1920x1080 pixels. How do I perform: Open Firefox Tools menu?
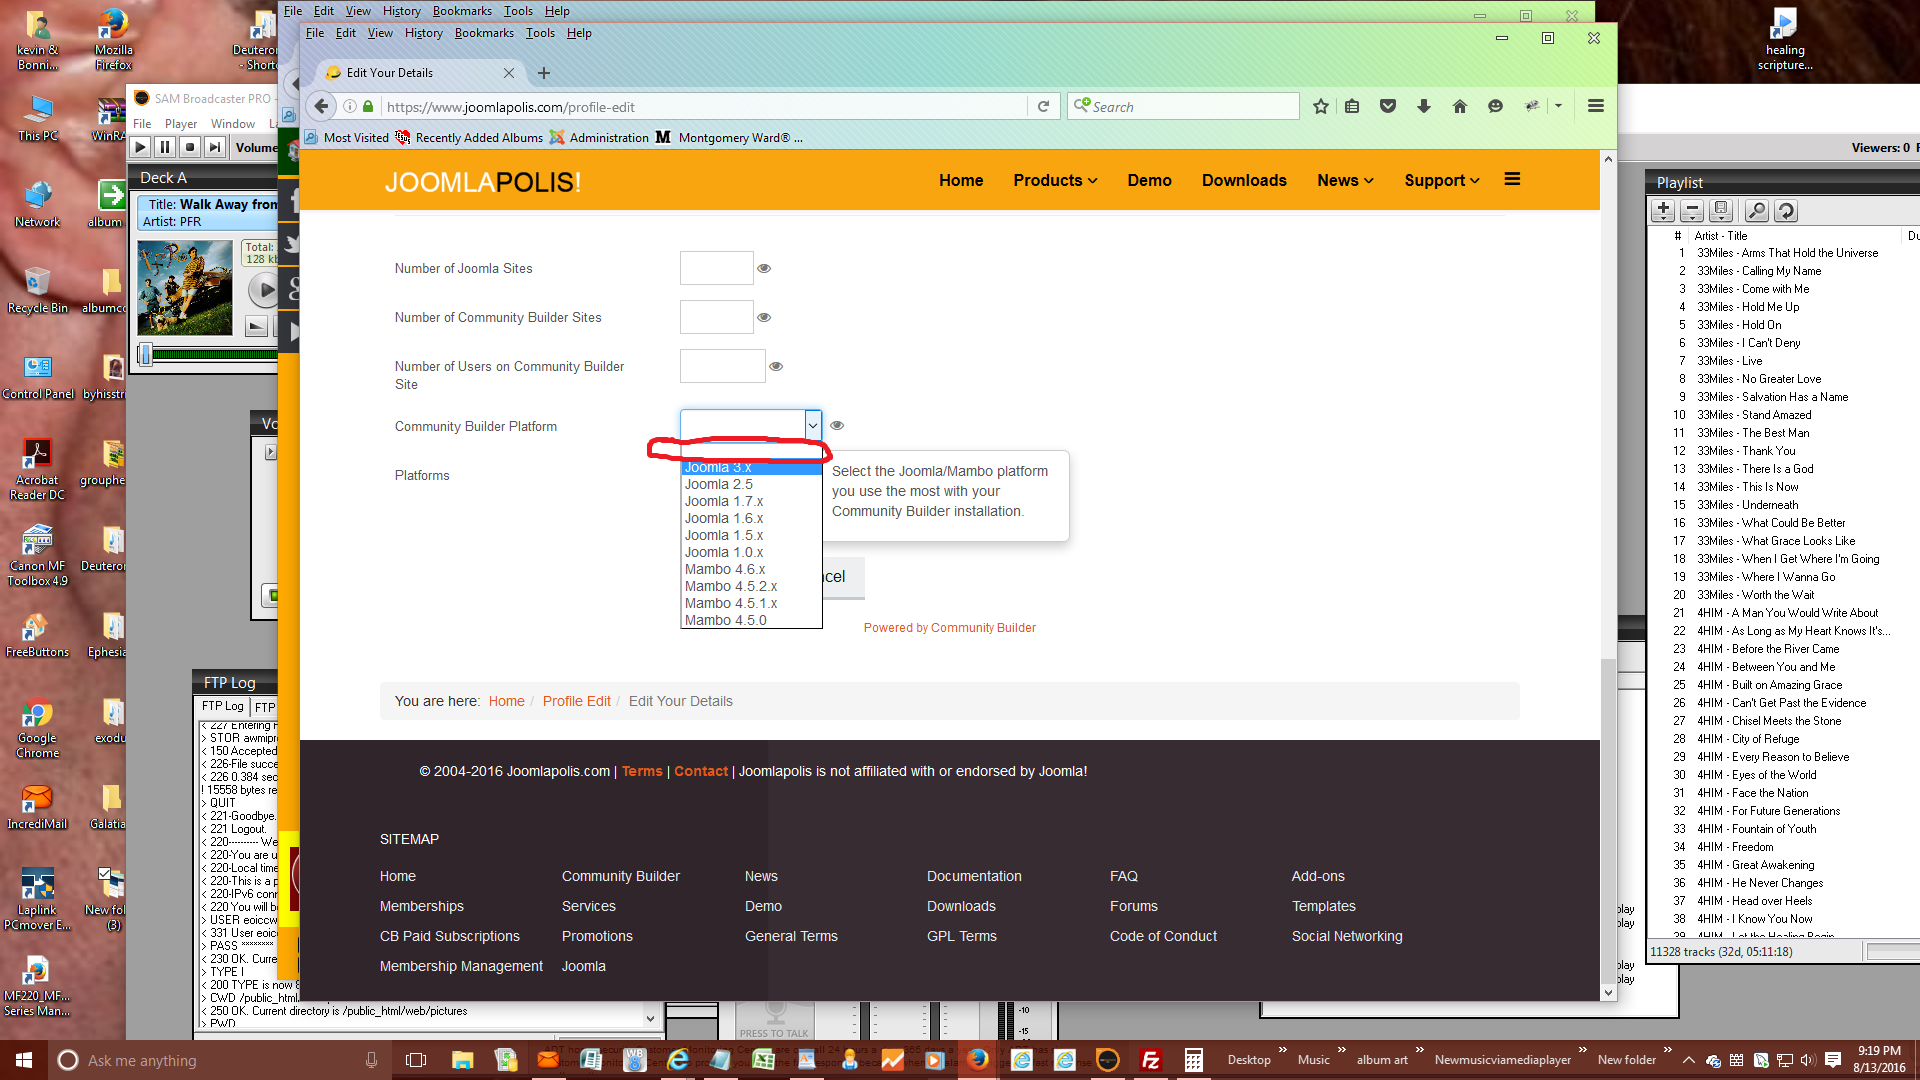pos(540,33)
